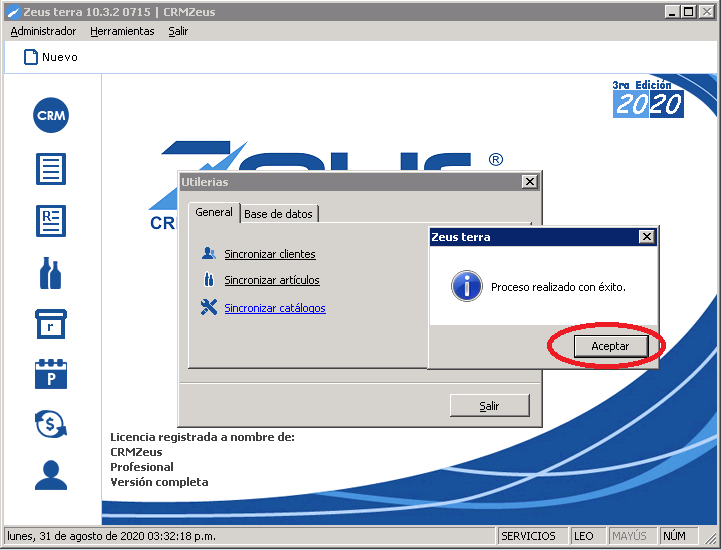This screenshot has width=721, height=550.
Task: Click the Sincronizar clientes link
Action: tap(270, 254)
